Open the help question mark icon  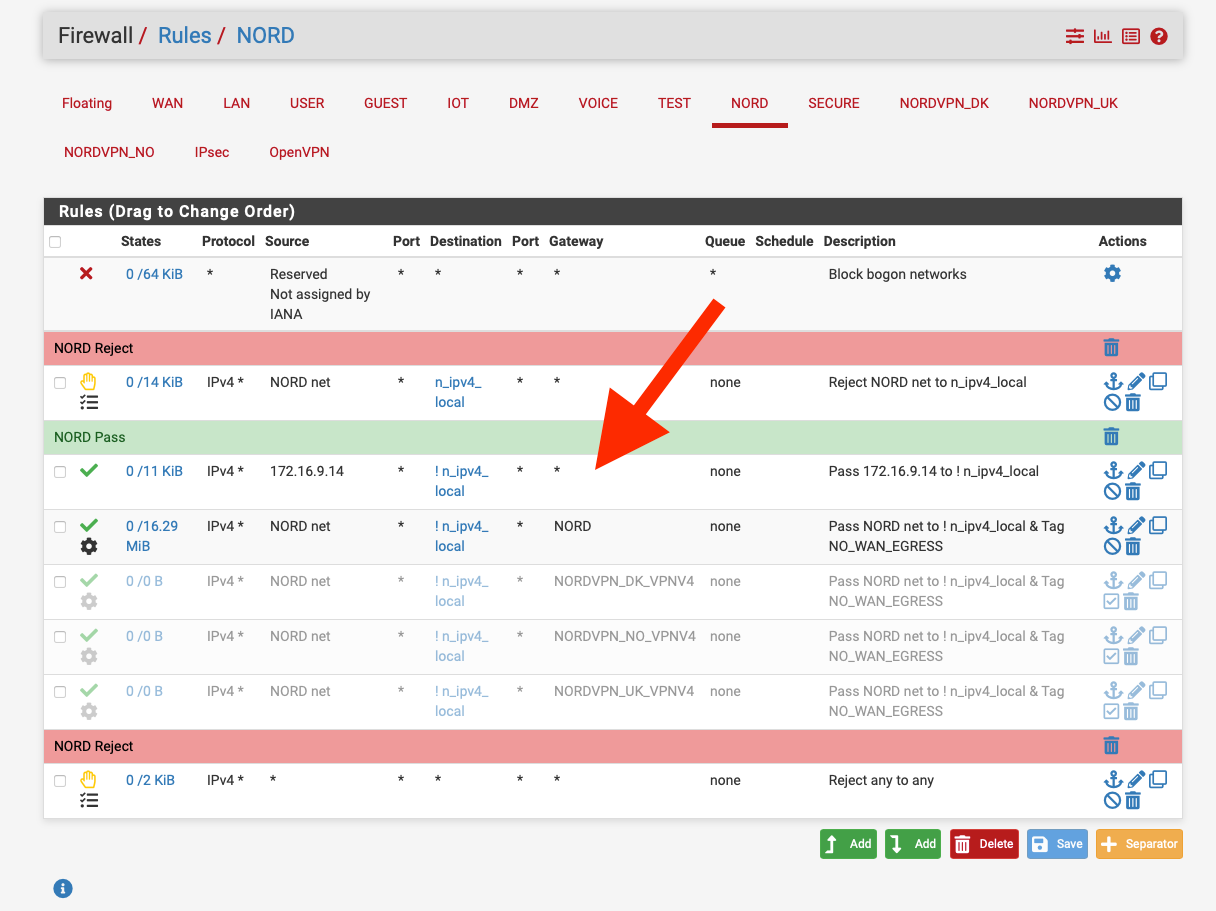pyautogui.click(x=1159, y=36)
